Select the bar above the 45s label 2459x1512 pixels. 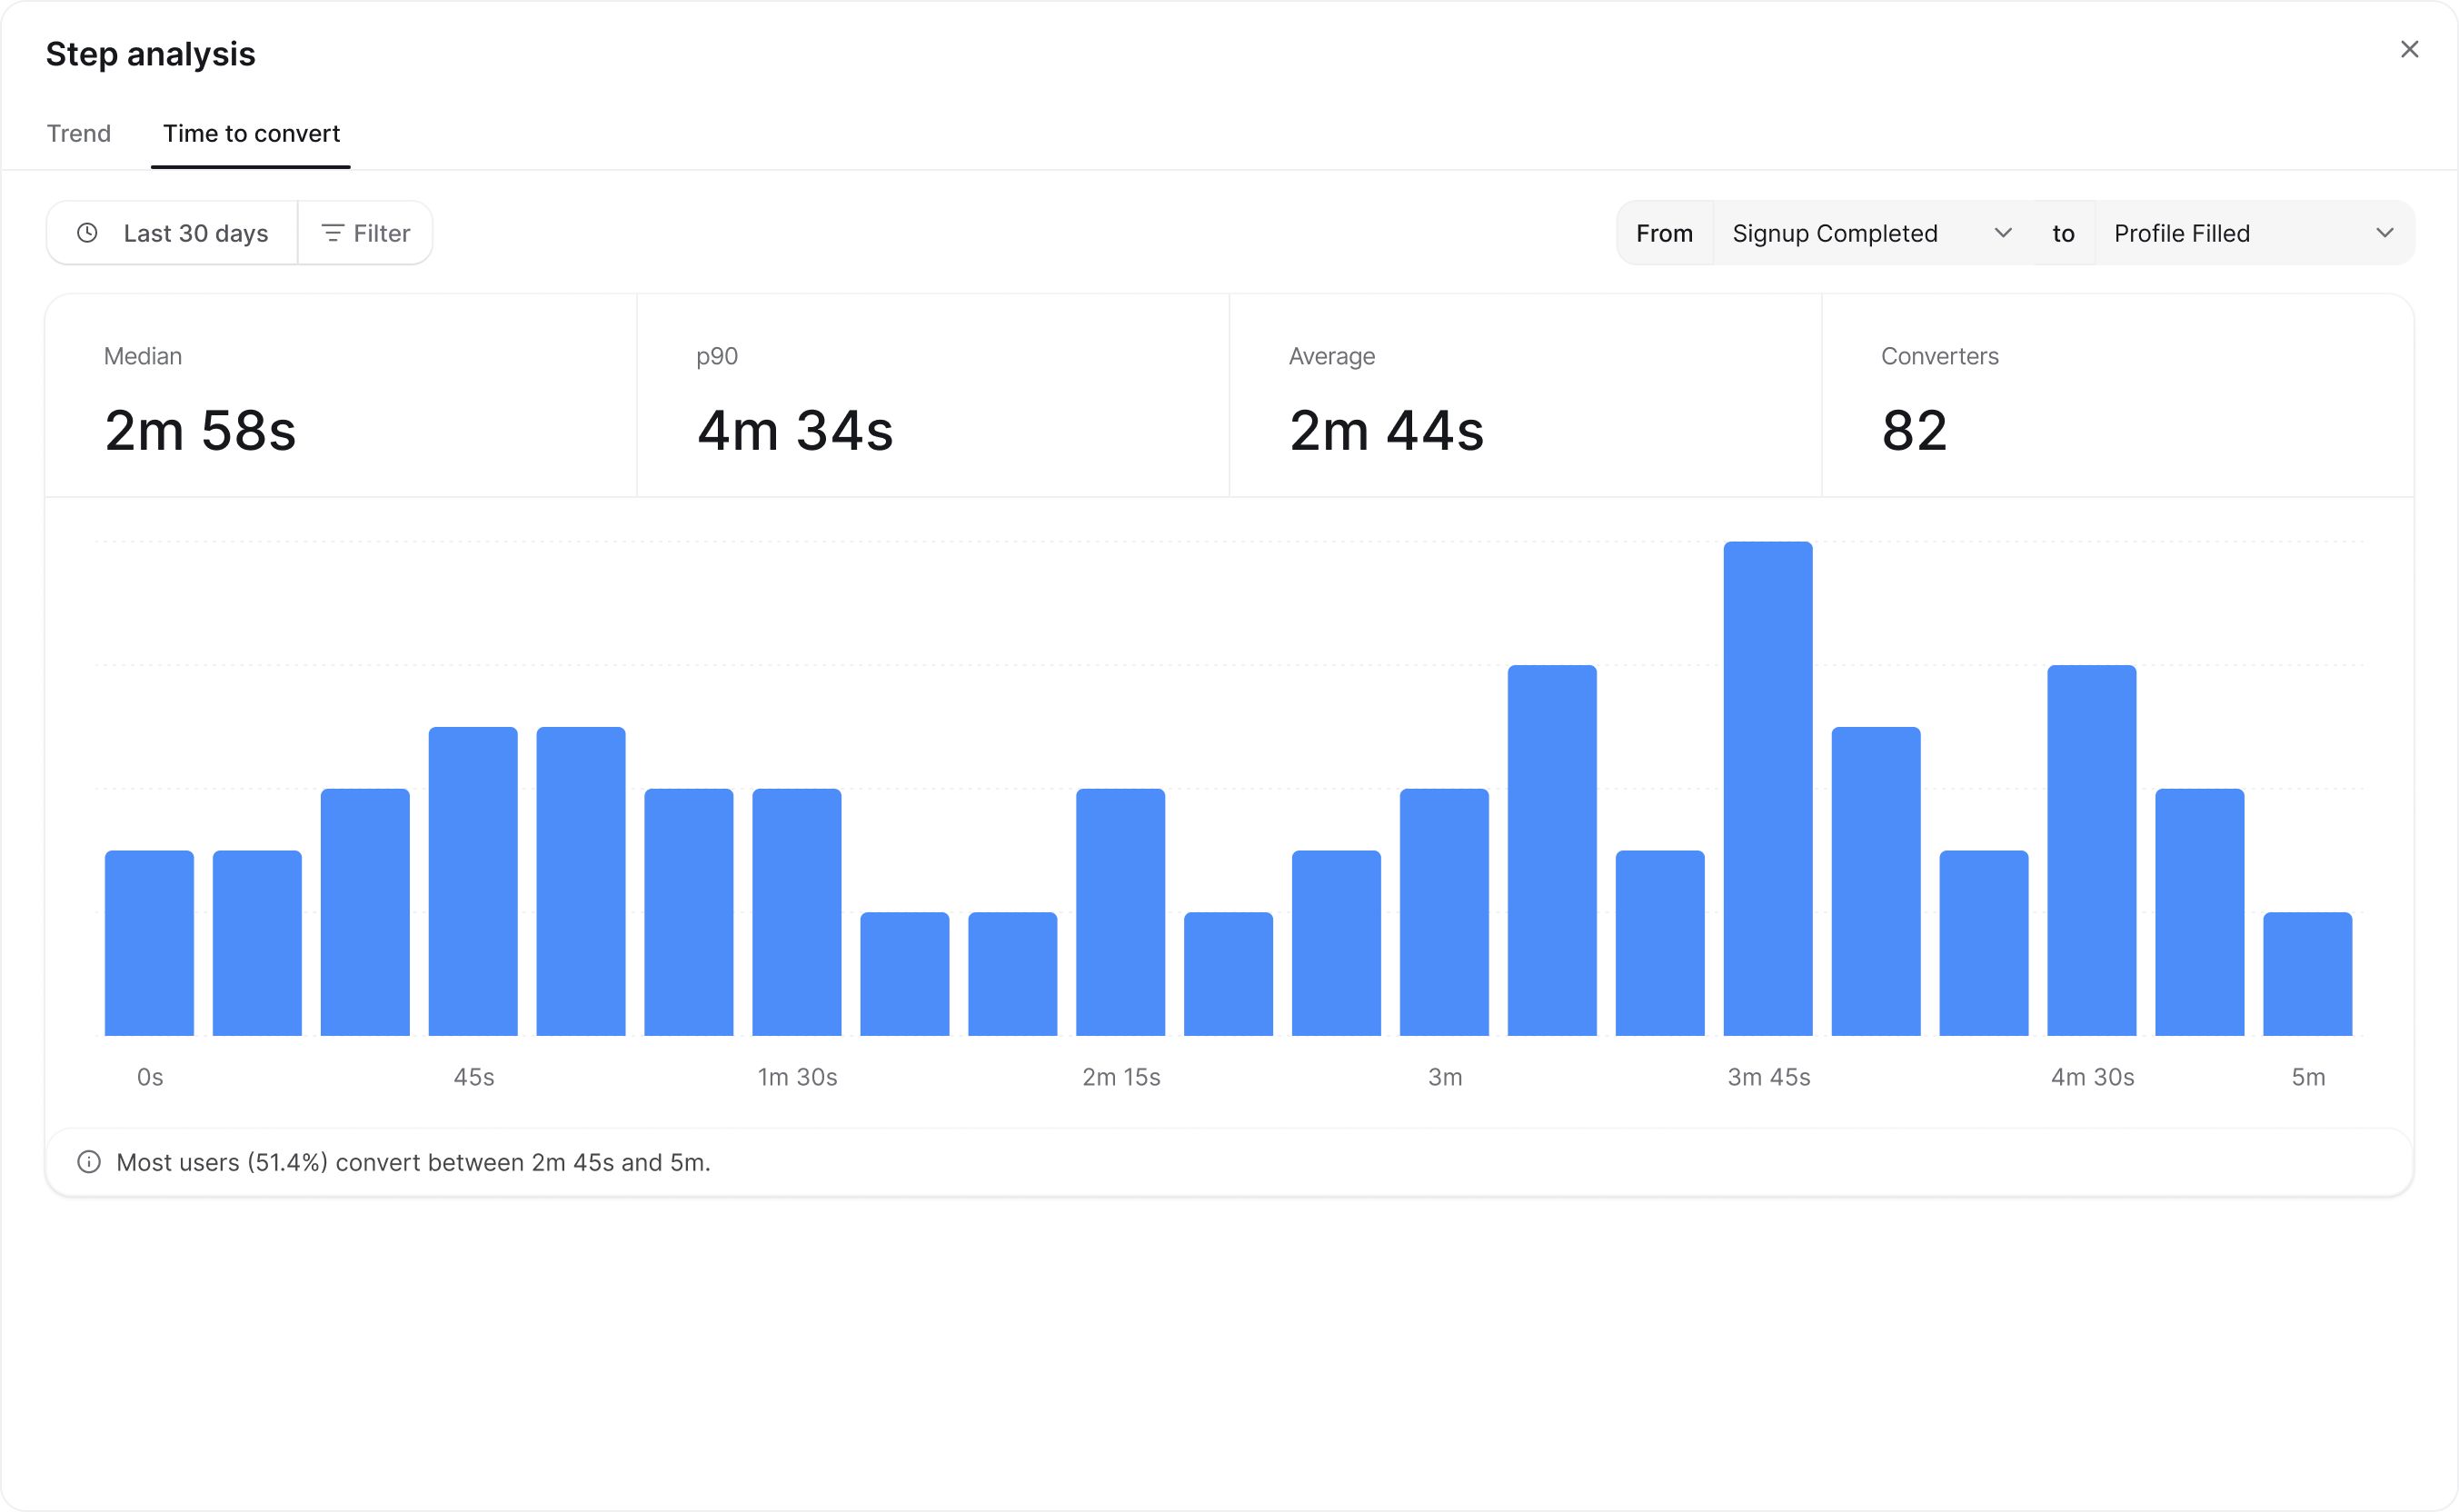[x=473, y=881]
